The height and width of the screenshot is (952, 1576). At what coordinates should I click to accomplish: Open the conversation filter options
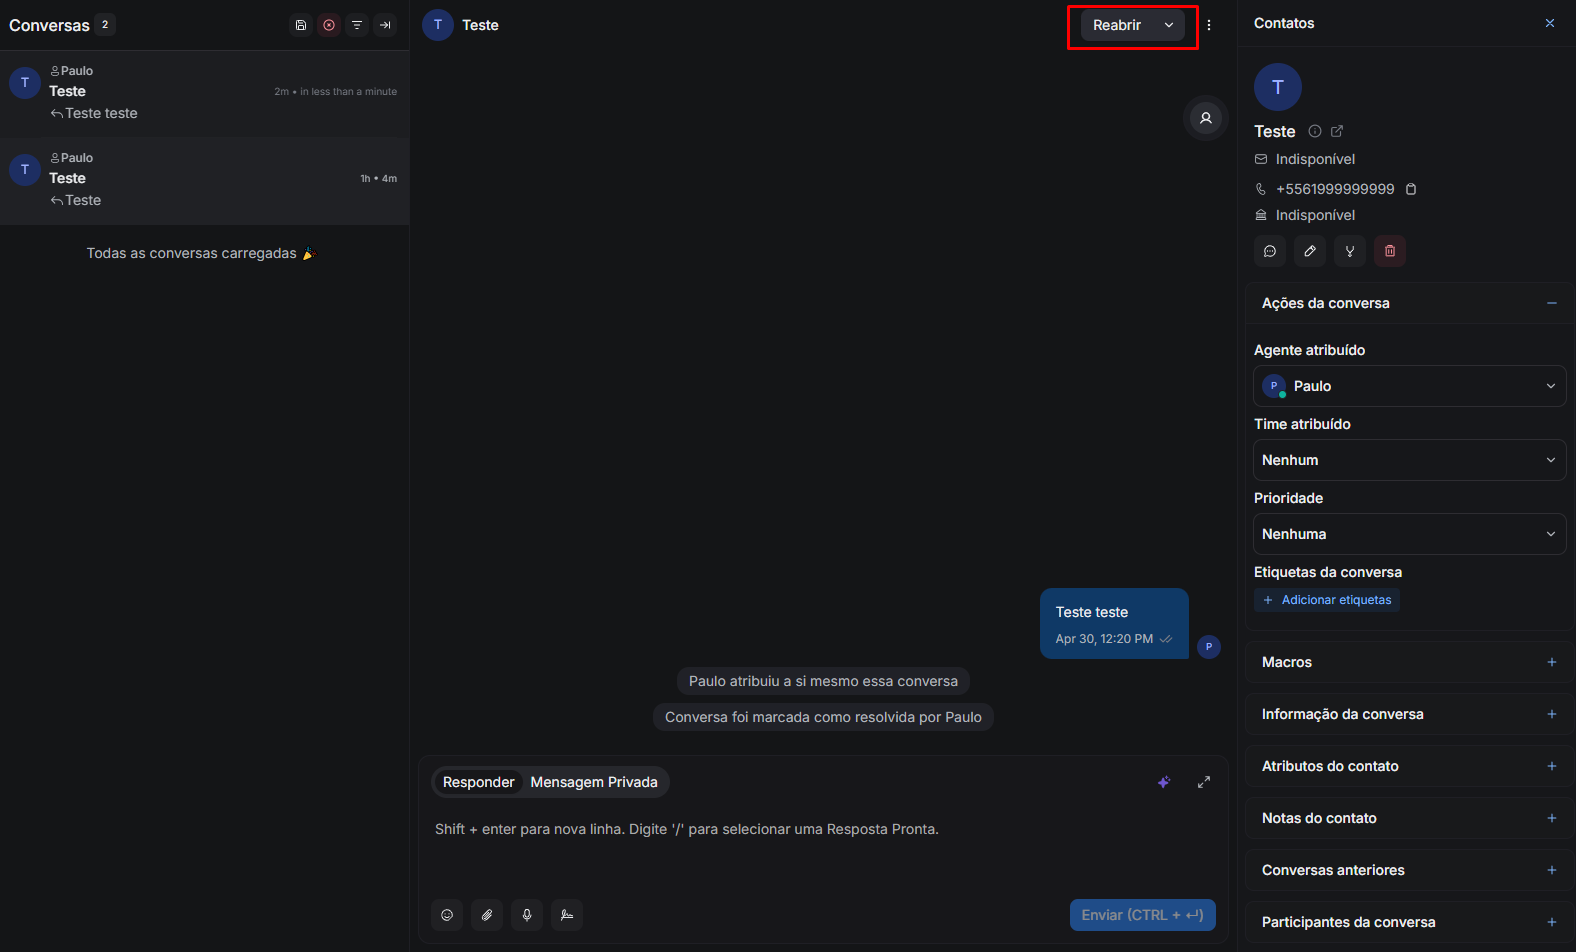coord(357,25)
